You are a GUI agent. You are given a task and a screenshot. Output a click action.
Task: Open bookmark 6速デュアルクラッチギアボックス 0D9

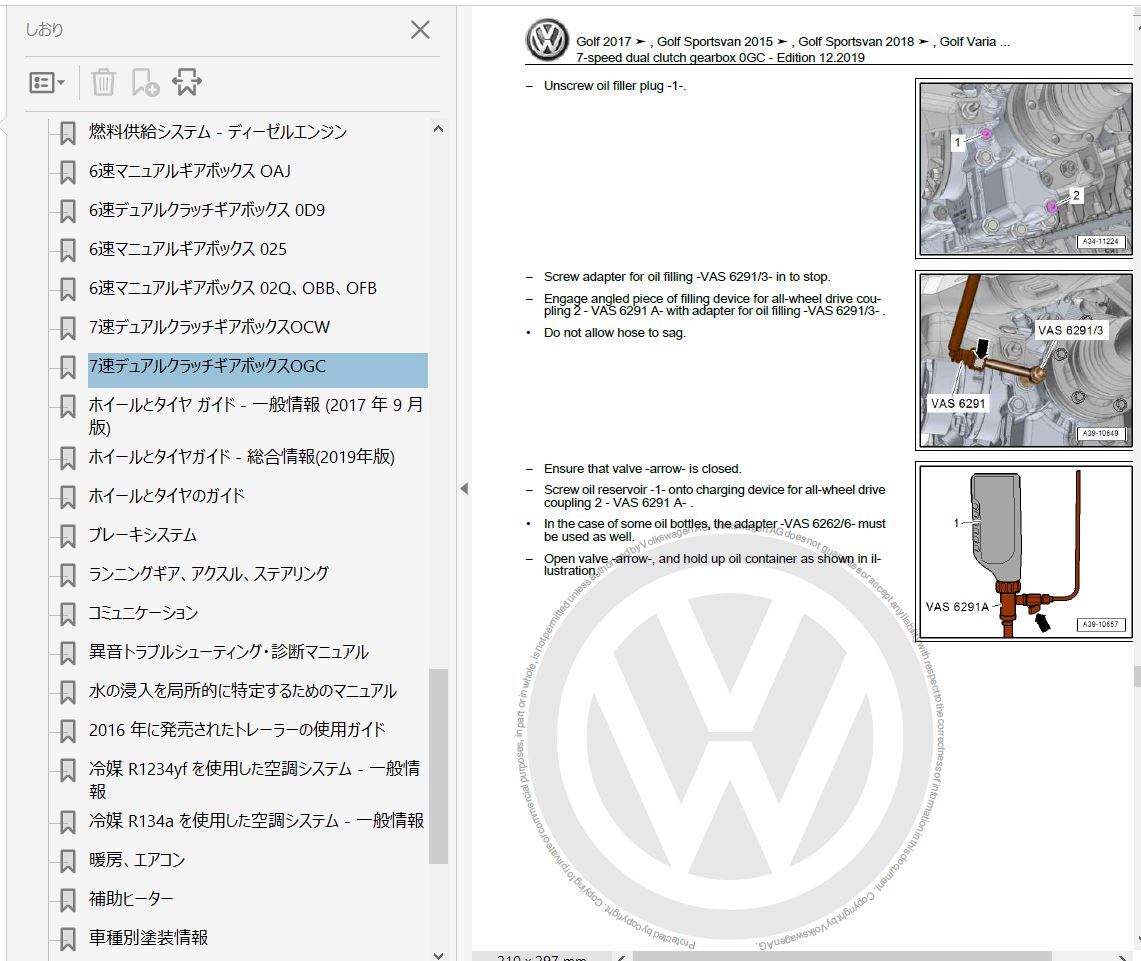207,210
